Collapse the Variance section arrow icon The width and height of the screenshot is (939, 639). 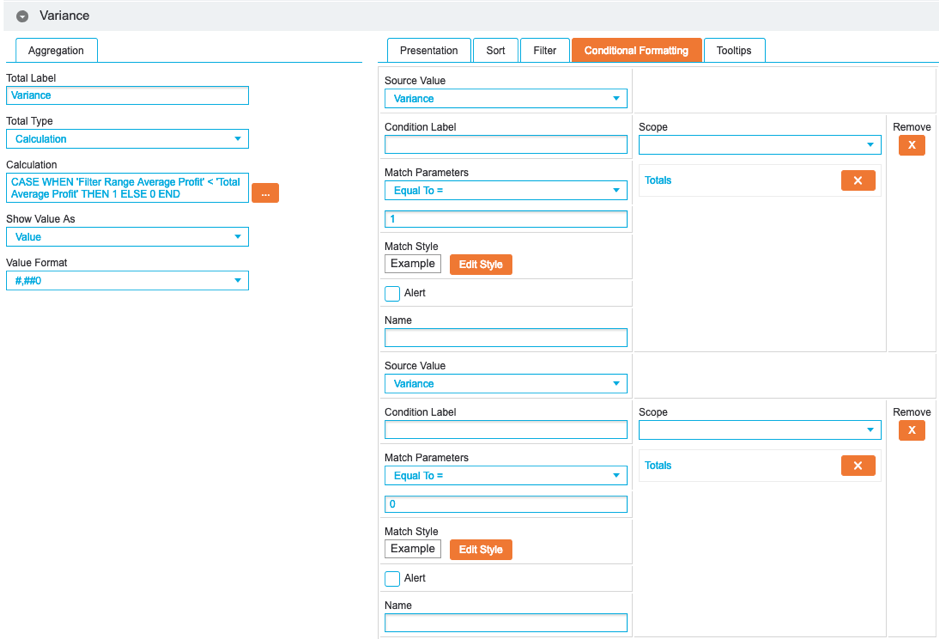[x=22, y=16]
